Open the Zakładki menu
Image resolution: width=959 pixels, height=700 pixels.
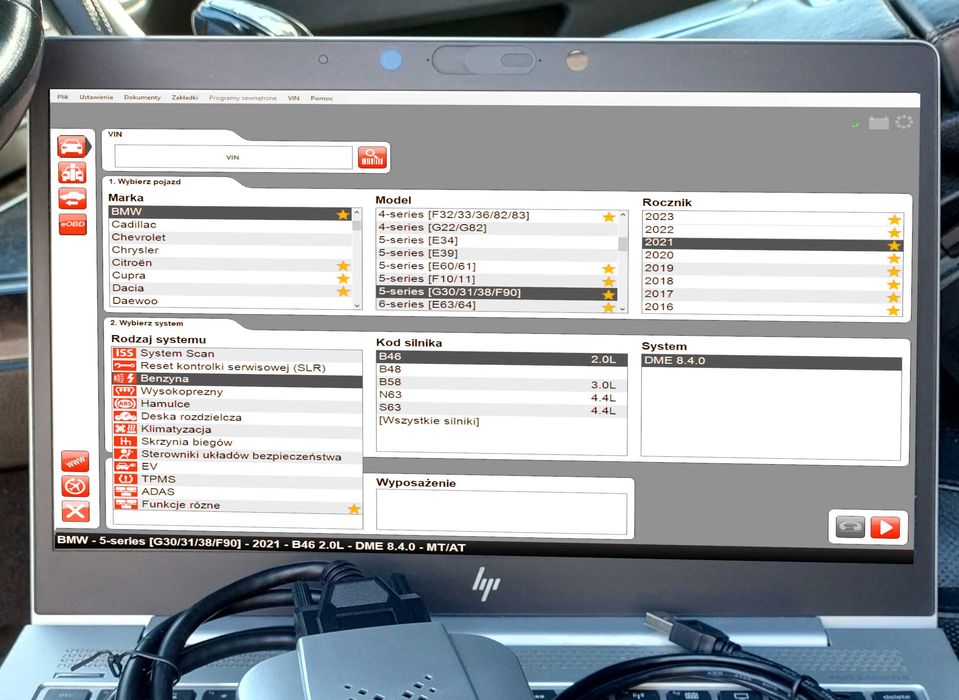pos(185,97)
